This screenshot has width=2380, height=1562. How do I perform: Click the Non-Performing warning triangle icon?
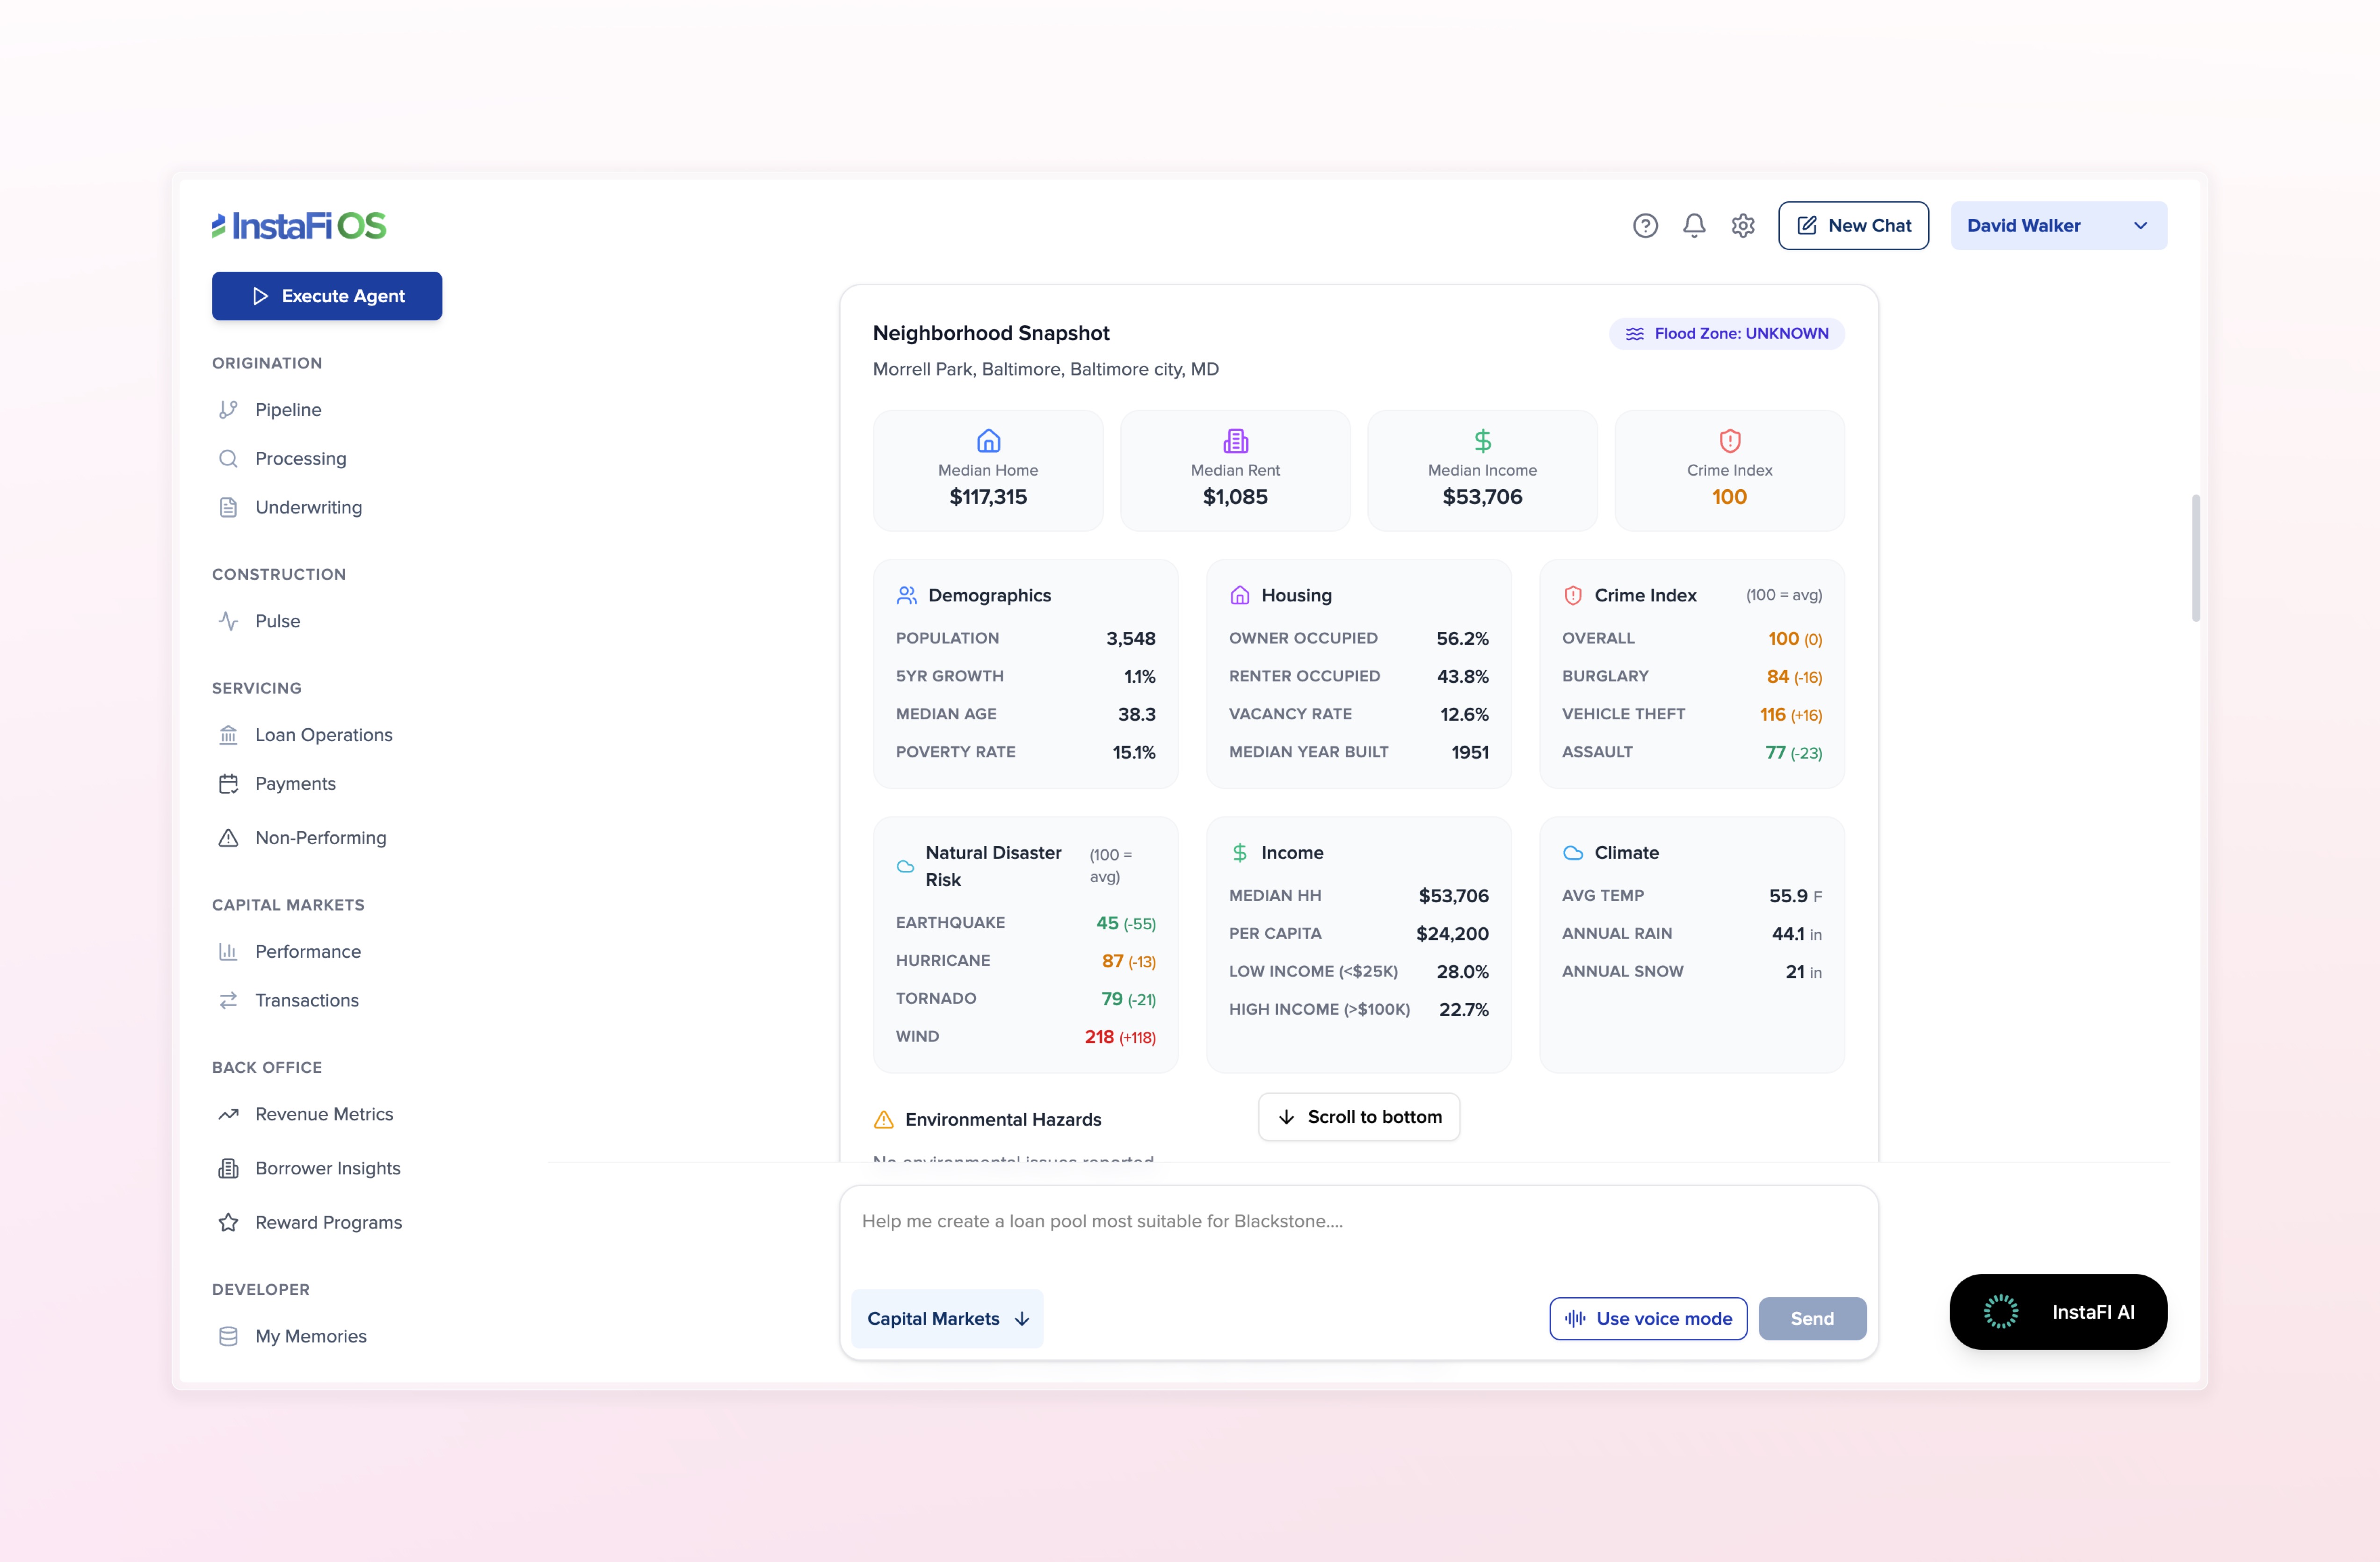click(x=228, y=838)
